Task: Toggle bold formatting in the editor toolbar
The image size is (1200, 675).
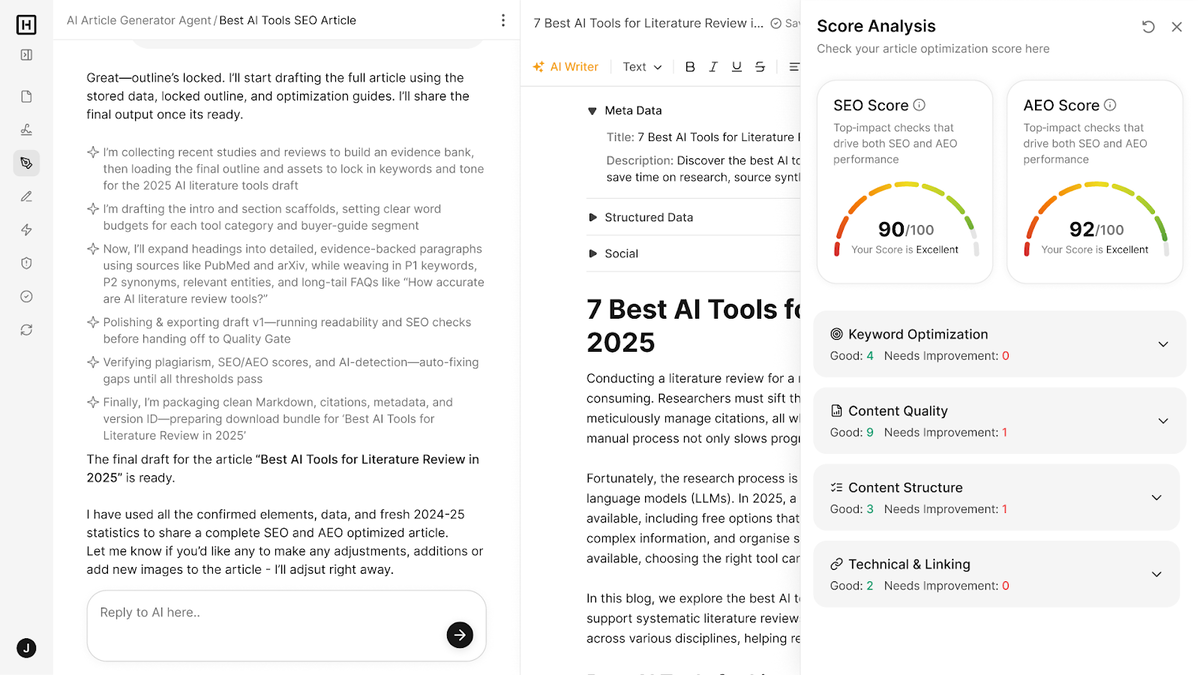Action: [x=690, y=66]
